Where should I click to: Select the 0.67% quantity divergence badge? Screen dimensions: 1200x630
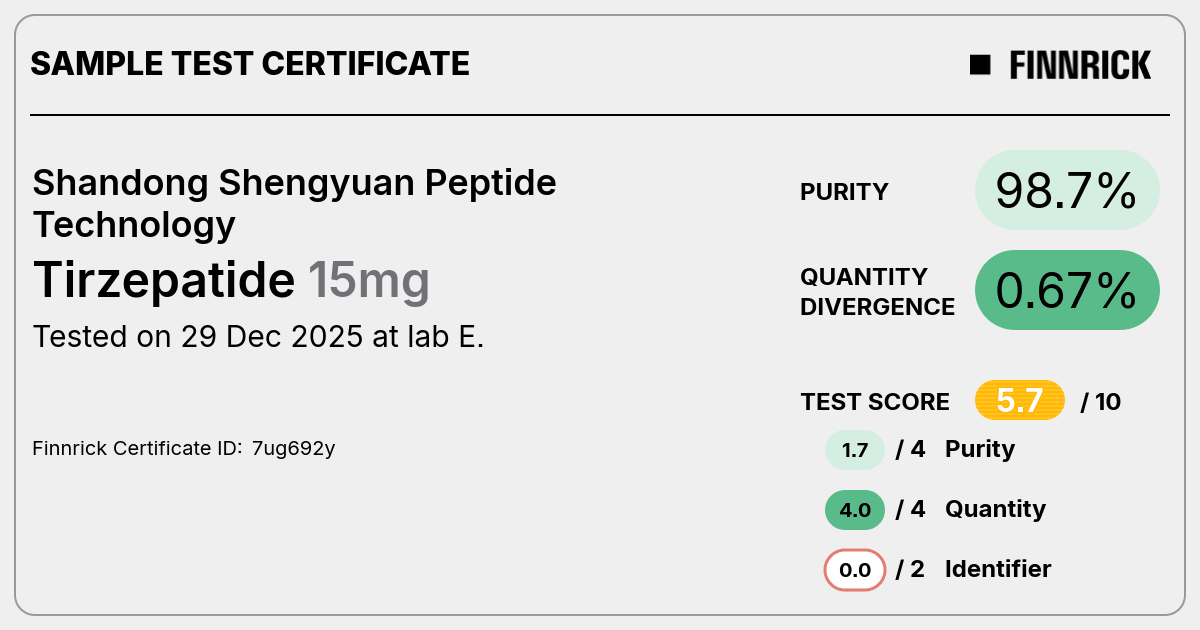(x=1067, y=290)
